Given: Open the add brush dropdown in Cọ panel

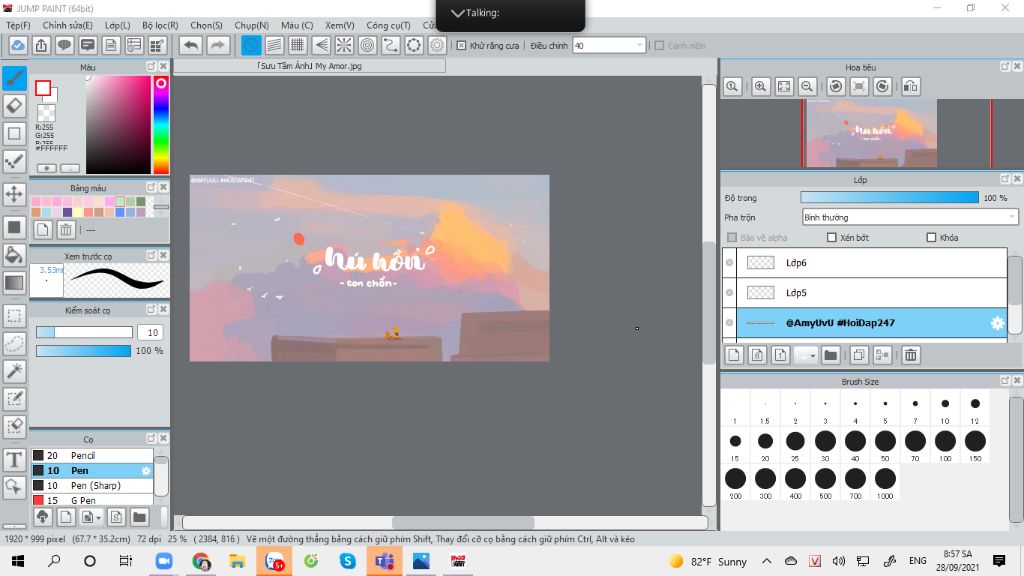Looking at the screenshot, I should coord(90,517).
